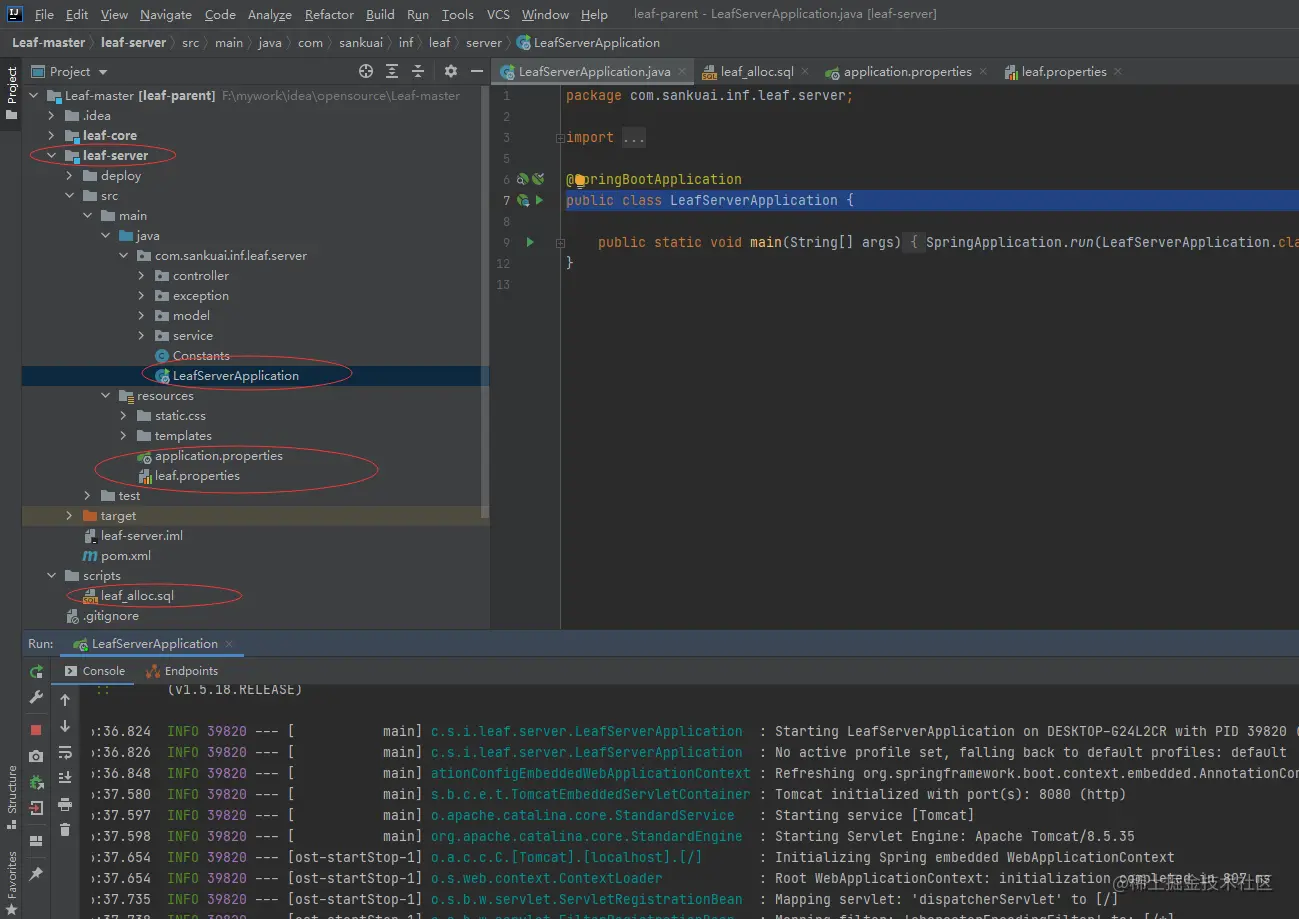Select leaf.properties in resources folder

tap(197, 476)
